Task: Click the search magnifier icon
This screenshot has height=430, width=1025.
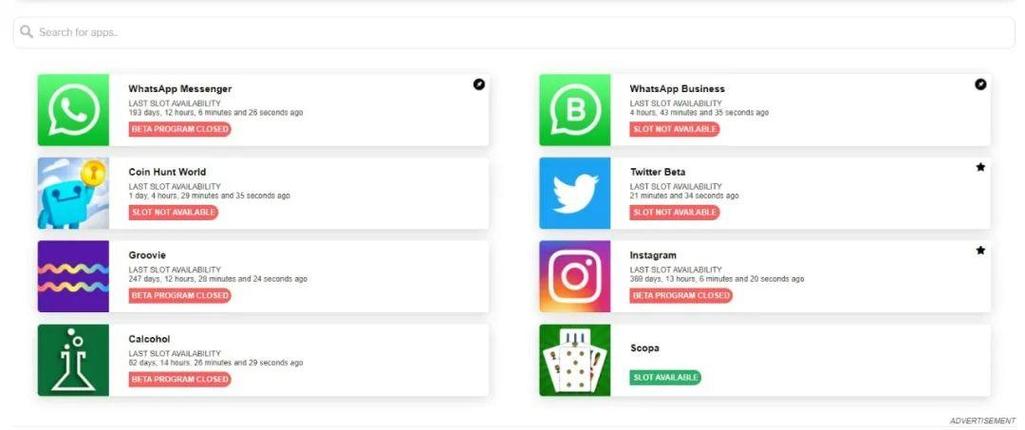Action: click(27, 31)
